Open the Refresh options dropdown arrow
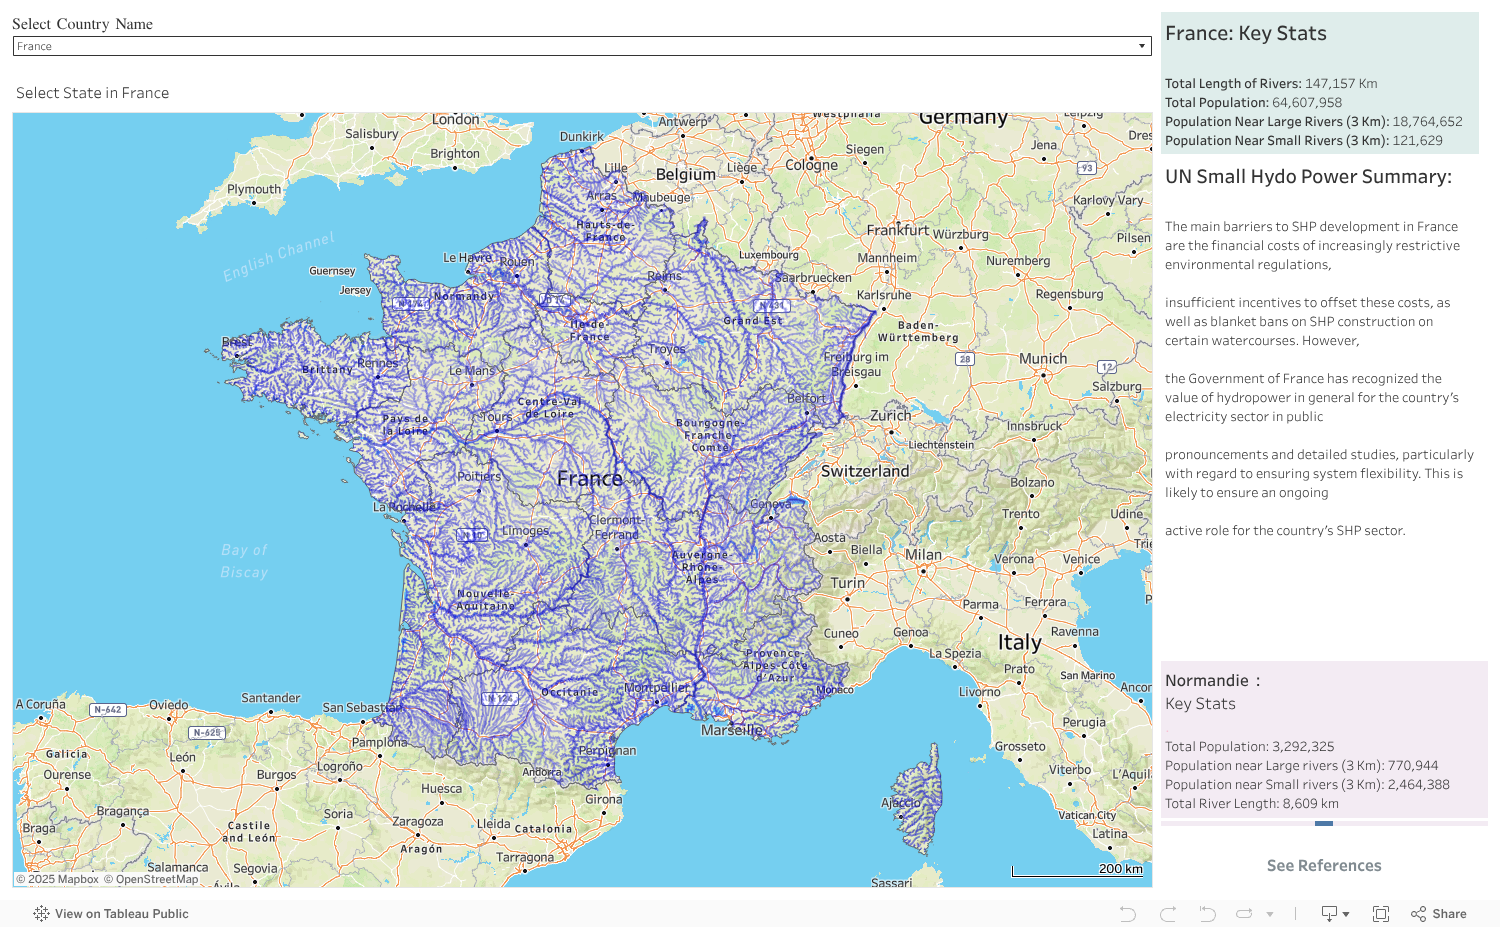The width and height of the screenshot is (1500, 927). pos(1269,913)
